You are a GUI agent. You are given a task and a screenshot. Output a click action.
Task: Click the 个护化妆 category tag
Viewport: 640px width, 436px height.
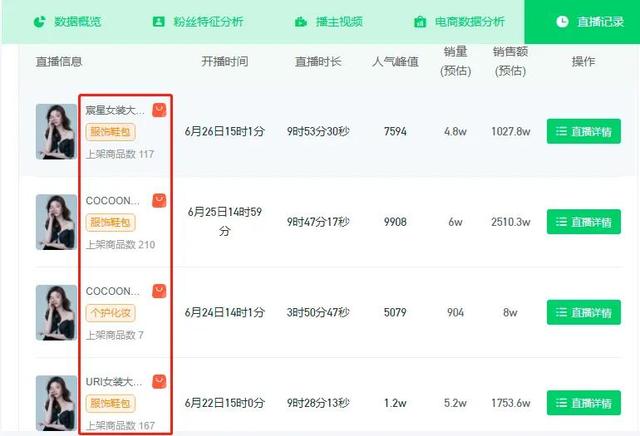pyautogui.click(x=110, y=313)
